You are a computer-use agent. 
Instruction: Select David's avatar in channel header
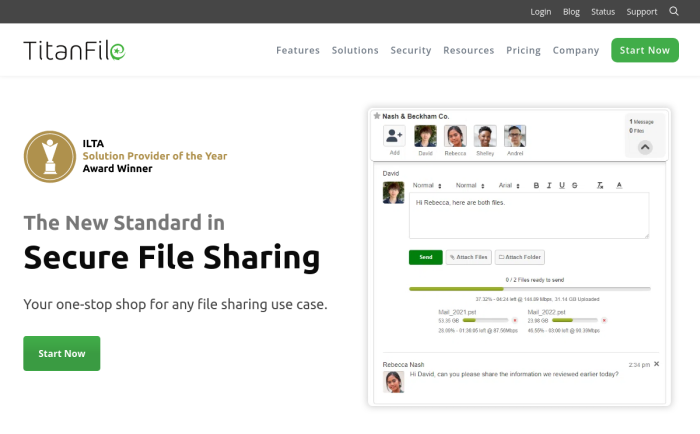point(425,136)
